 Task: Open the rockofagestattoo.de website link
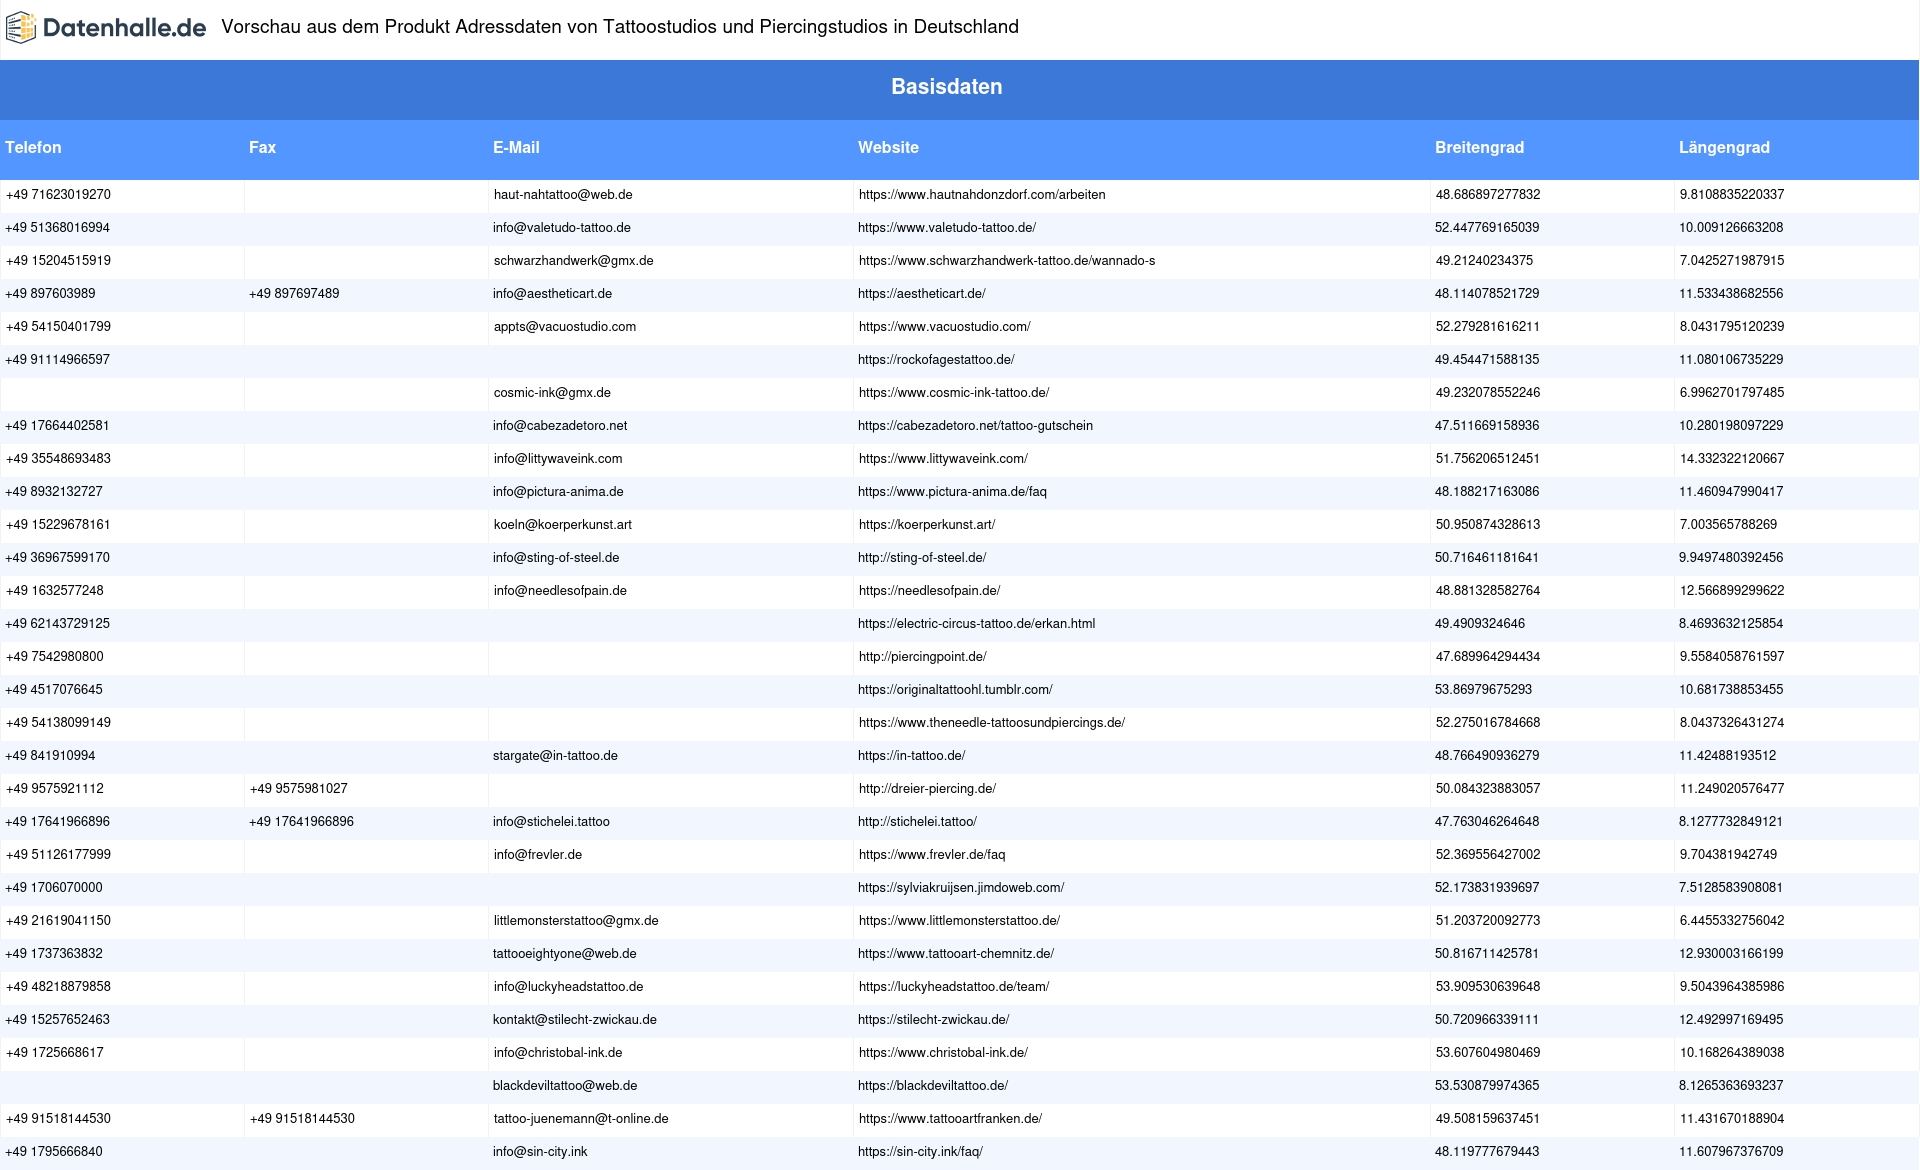point(936,360)
